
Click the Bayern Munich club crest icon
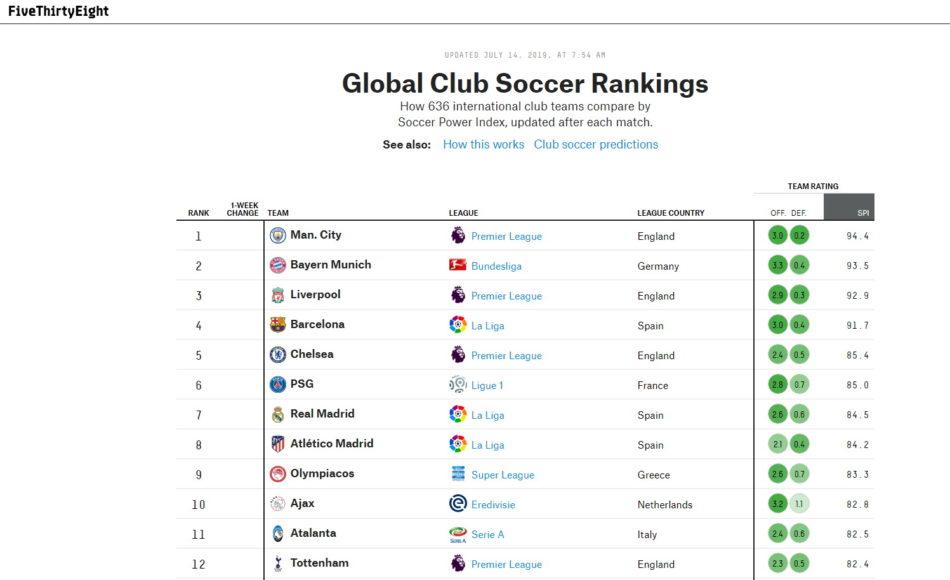[x=277, y=266]
